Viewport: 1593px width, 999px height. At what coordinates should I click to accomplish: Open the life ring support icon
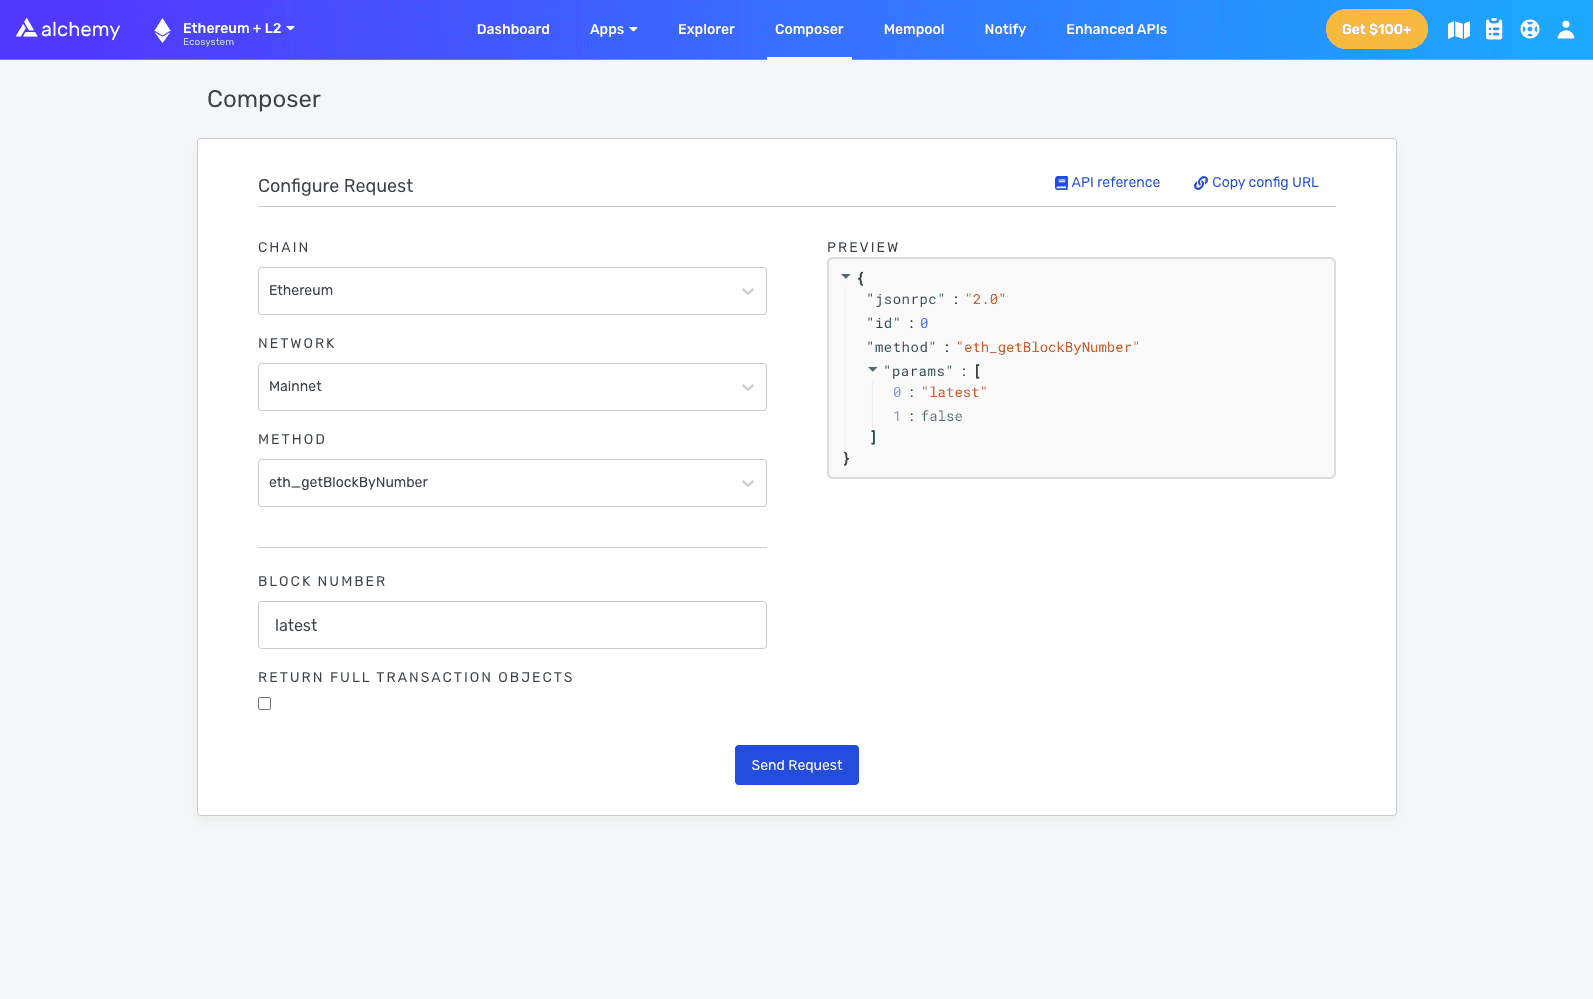click(x=1530, y=30)
